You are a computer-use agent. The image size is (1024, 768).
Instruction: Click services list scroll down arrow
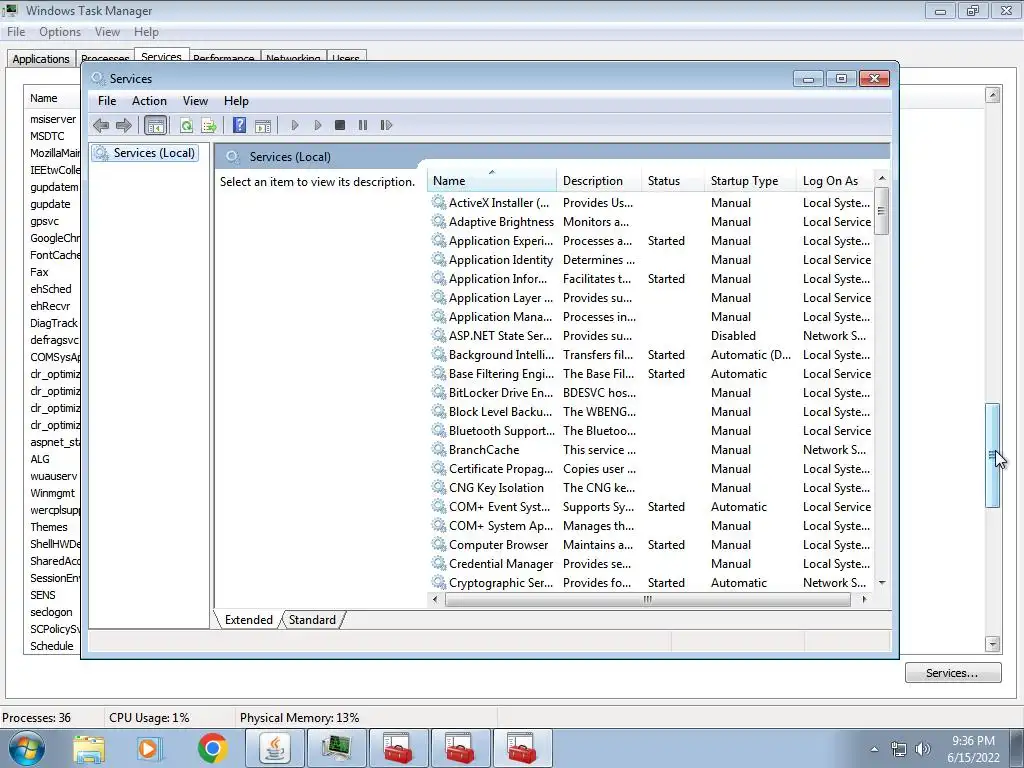pos(882,583)
